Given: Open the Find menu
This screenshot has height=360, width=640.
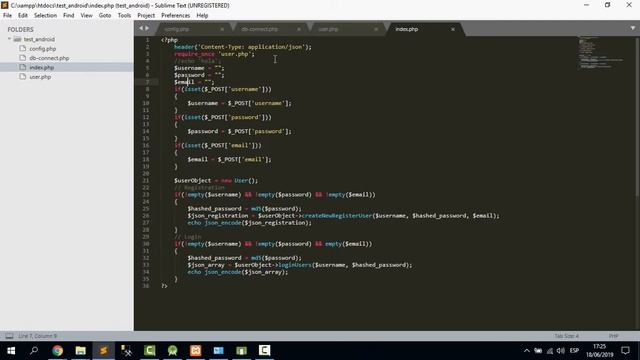Looking at the screenshot, I should 69,16.
